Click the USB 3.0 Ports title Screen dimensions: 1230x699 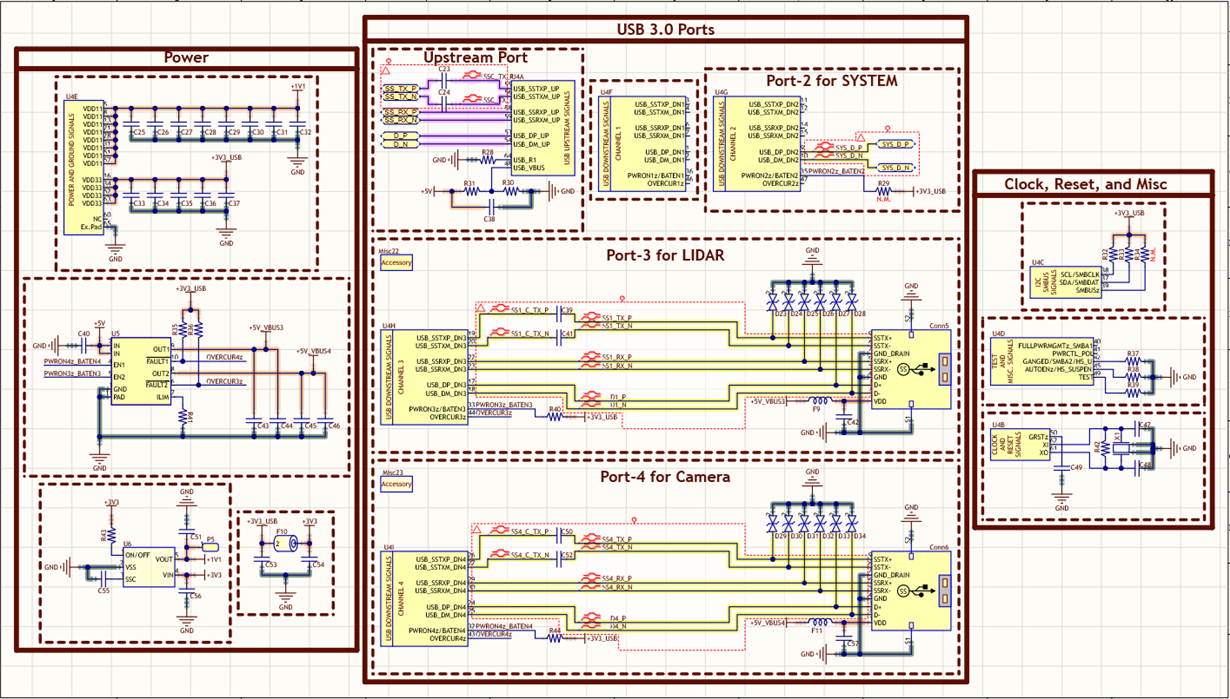pos(666,29)
